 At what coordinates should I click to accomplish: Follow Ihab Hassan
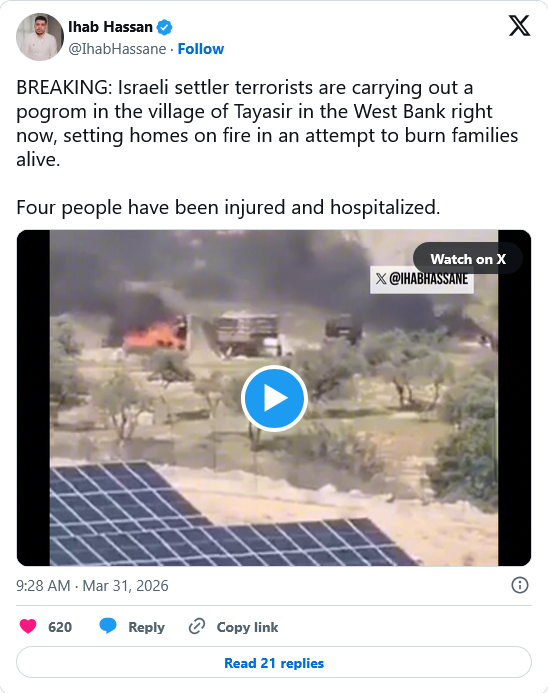click(x=201, y=49)
